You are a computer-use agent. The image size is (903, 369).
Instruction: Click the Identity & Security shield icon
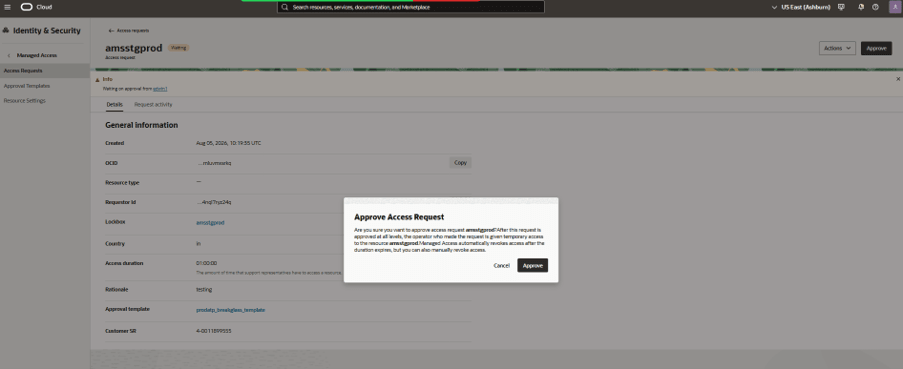pyautogui.click(x=6, y=31)
